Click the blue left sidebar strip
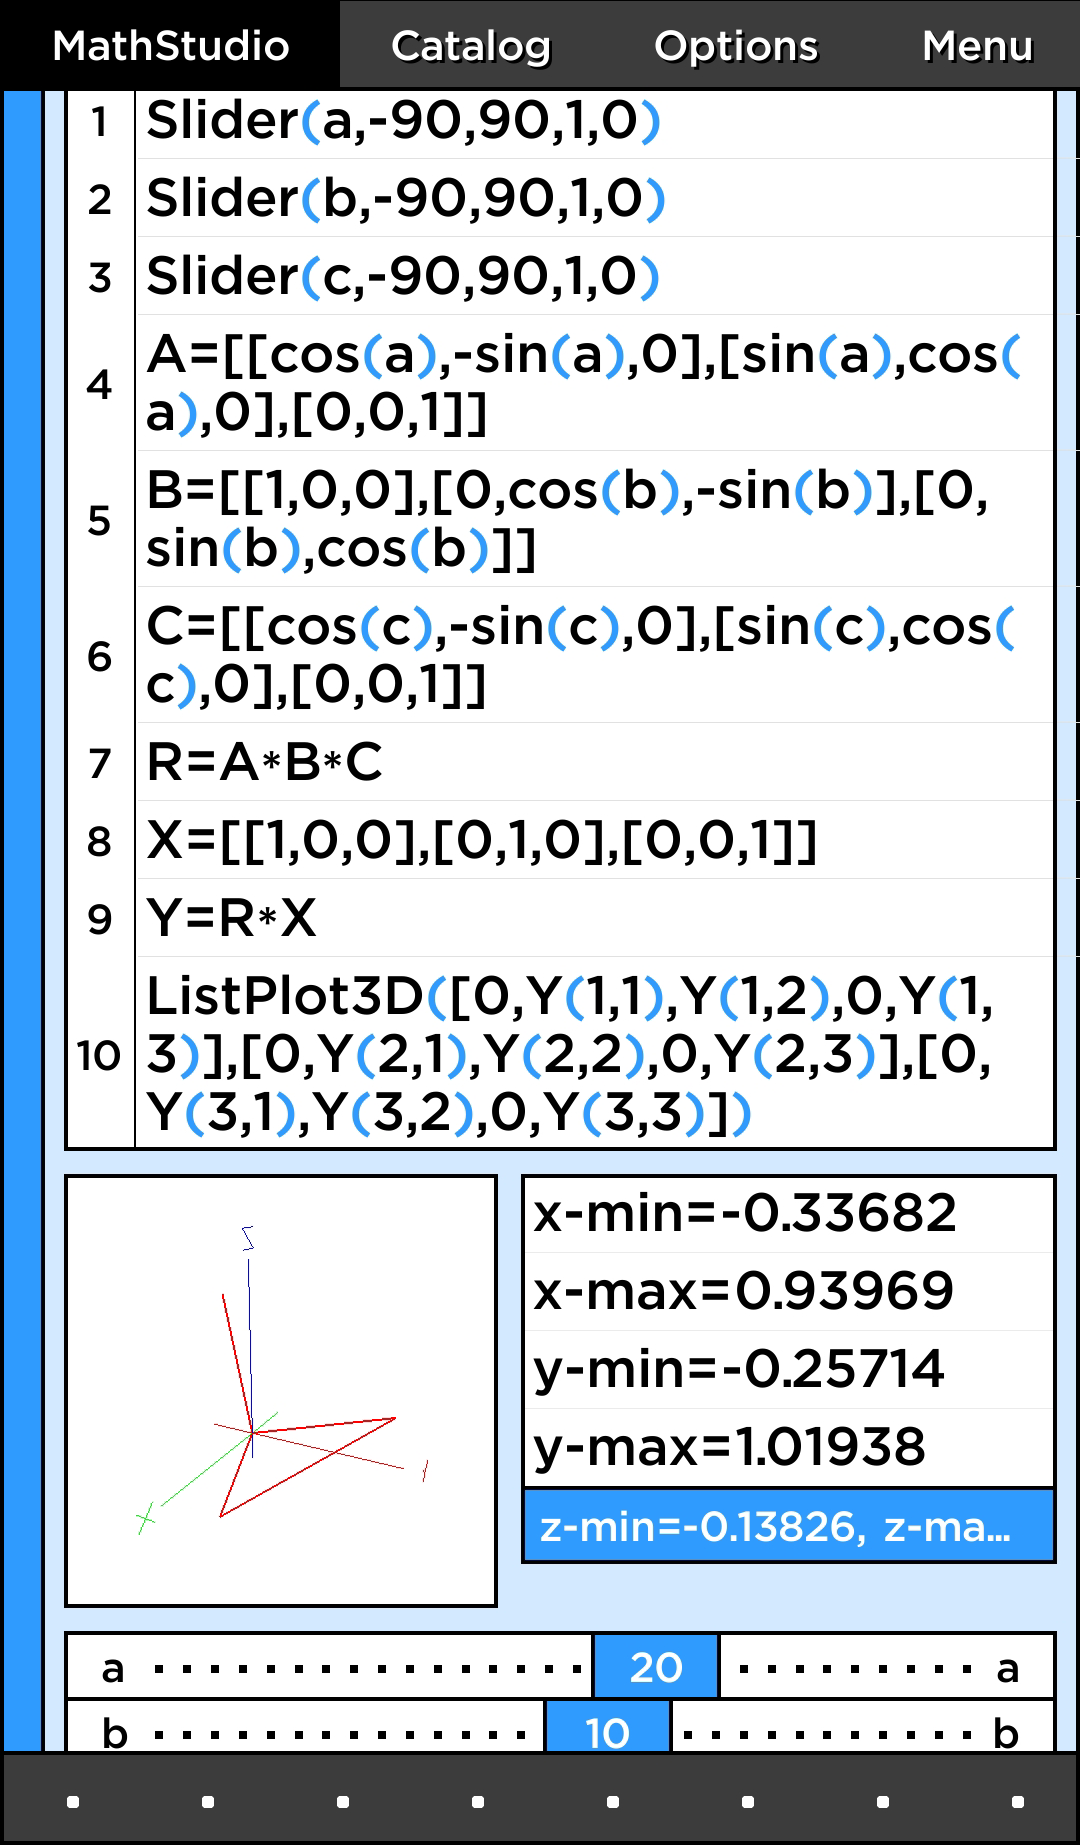The height and width of the screenshot is (1845, 1080). (x=22, y=920)
